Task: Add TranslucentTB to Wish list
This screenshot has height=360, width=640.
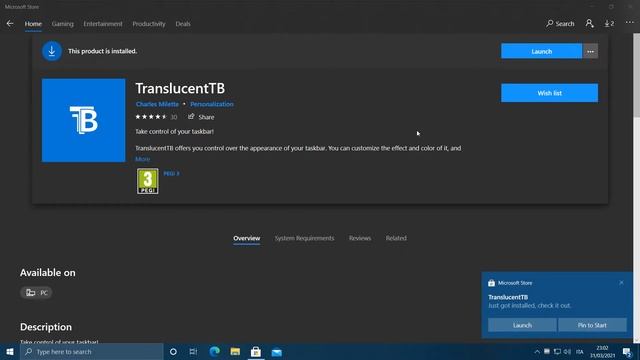Action: click(549, 93)
